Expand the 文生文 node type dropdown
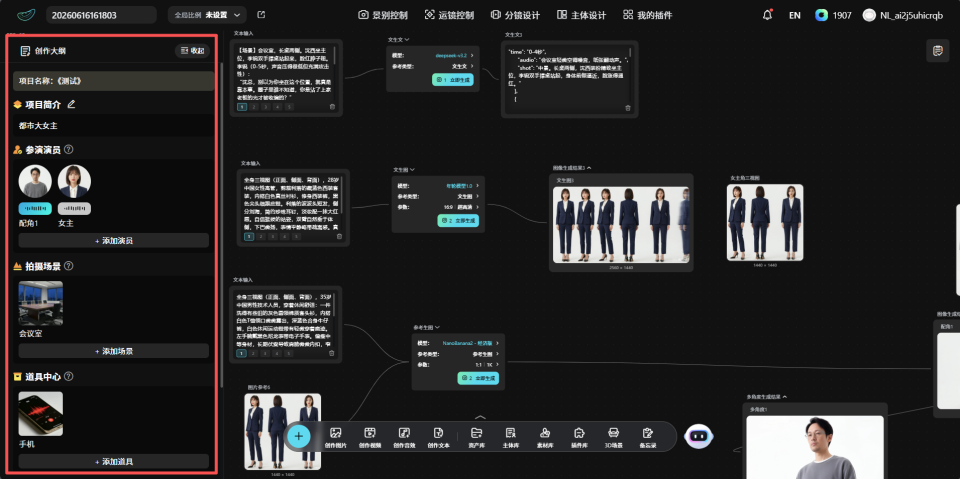Image resolution: width=960 pixels, height=479 pixels. [x=399, y=39]
